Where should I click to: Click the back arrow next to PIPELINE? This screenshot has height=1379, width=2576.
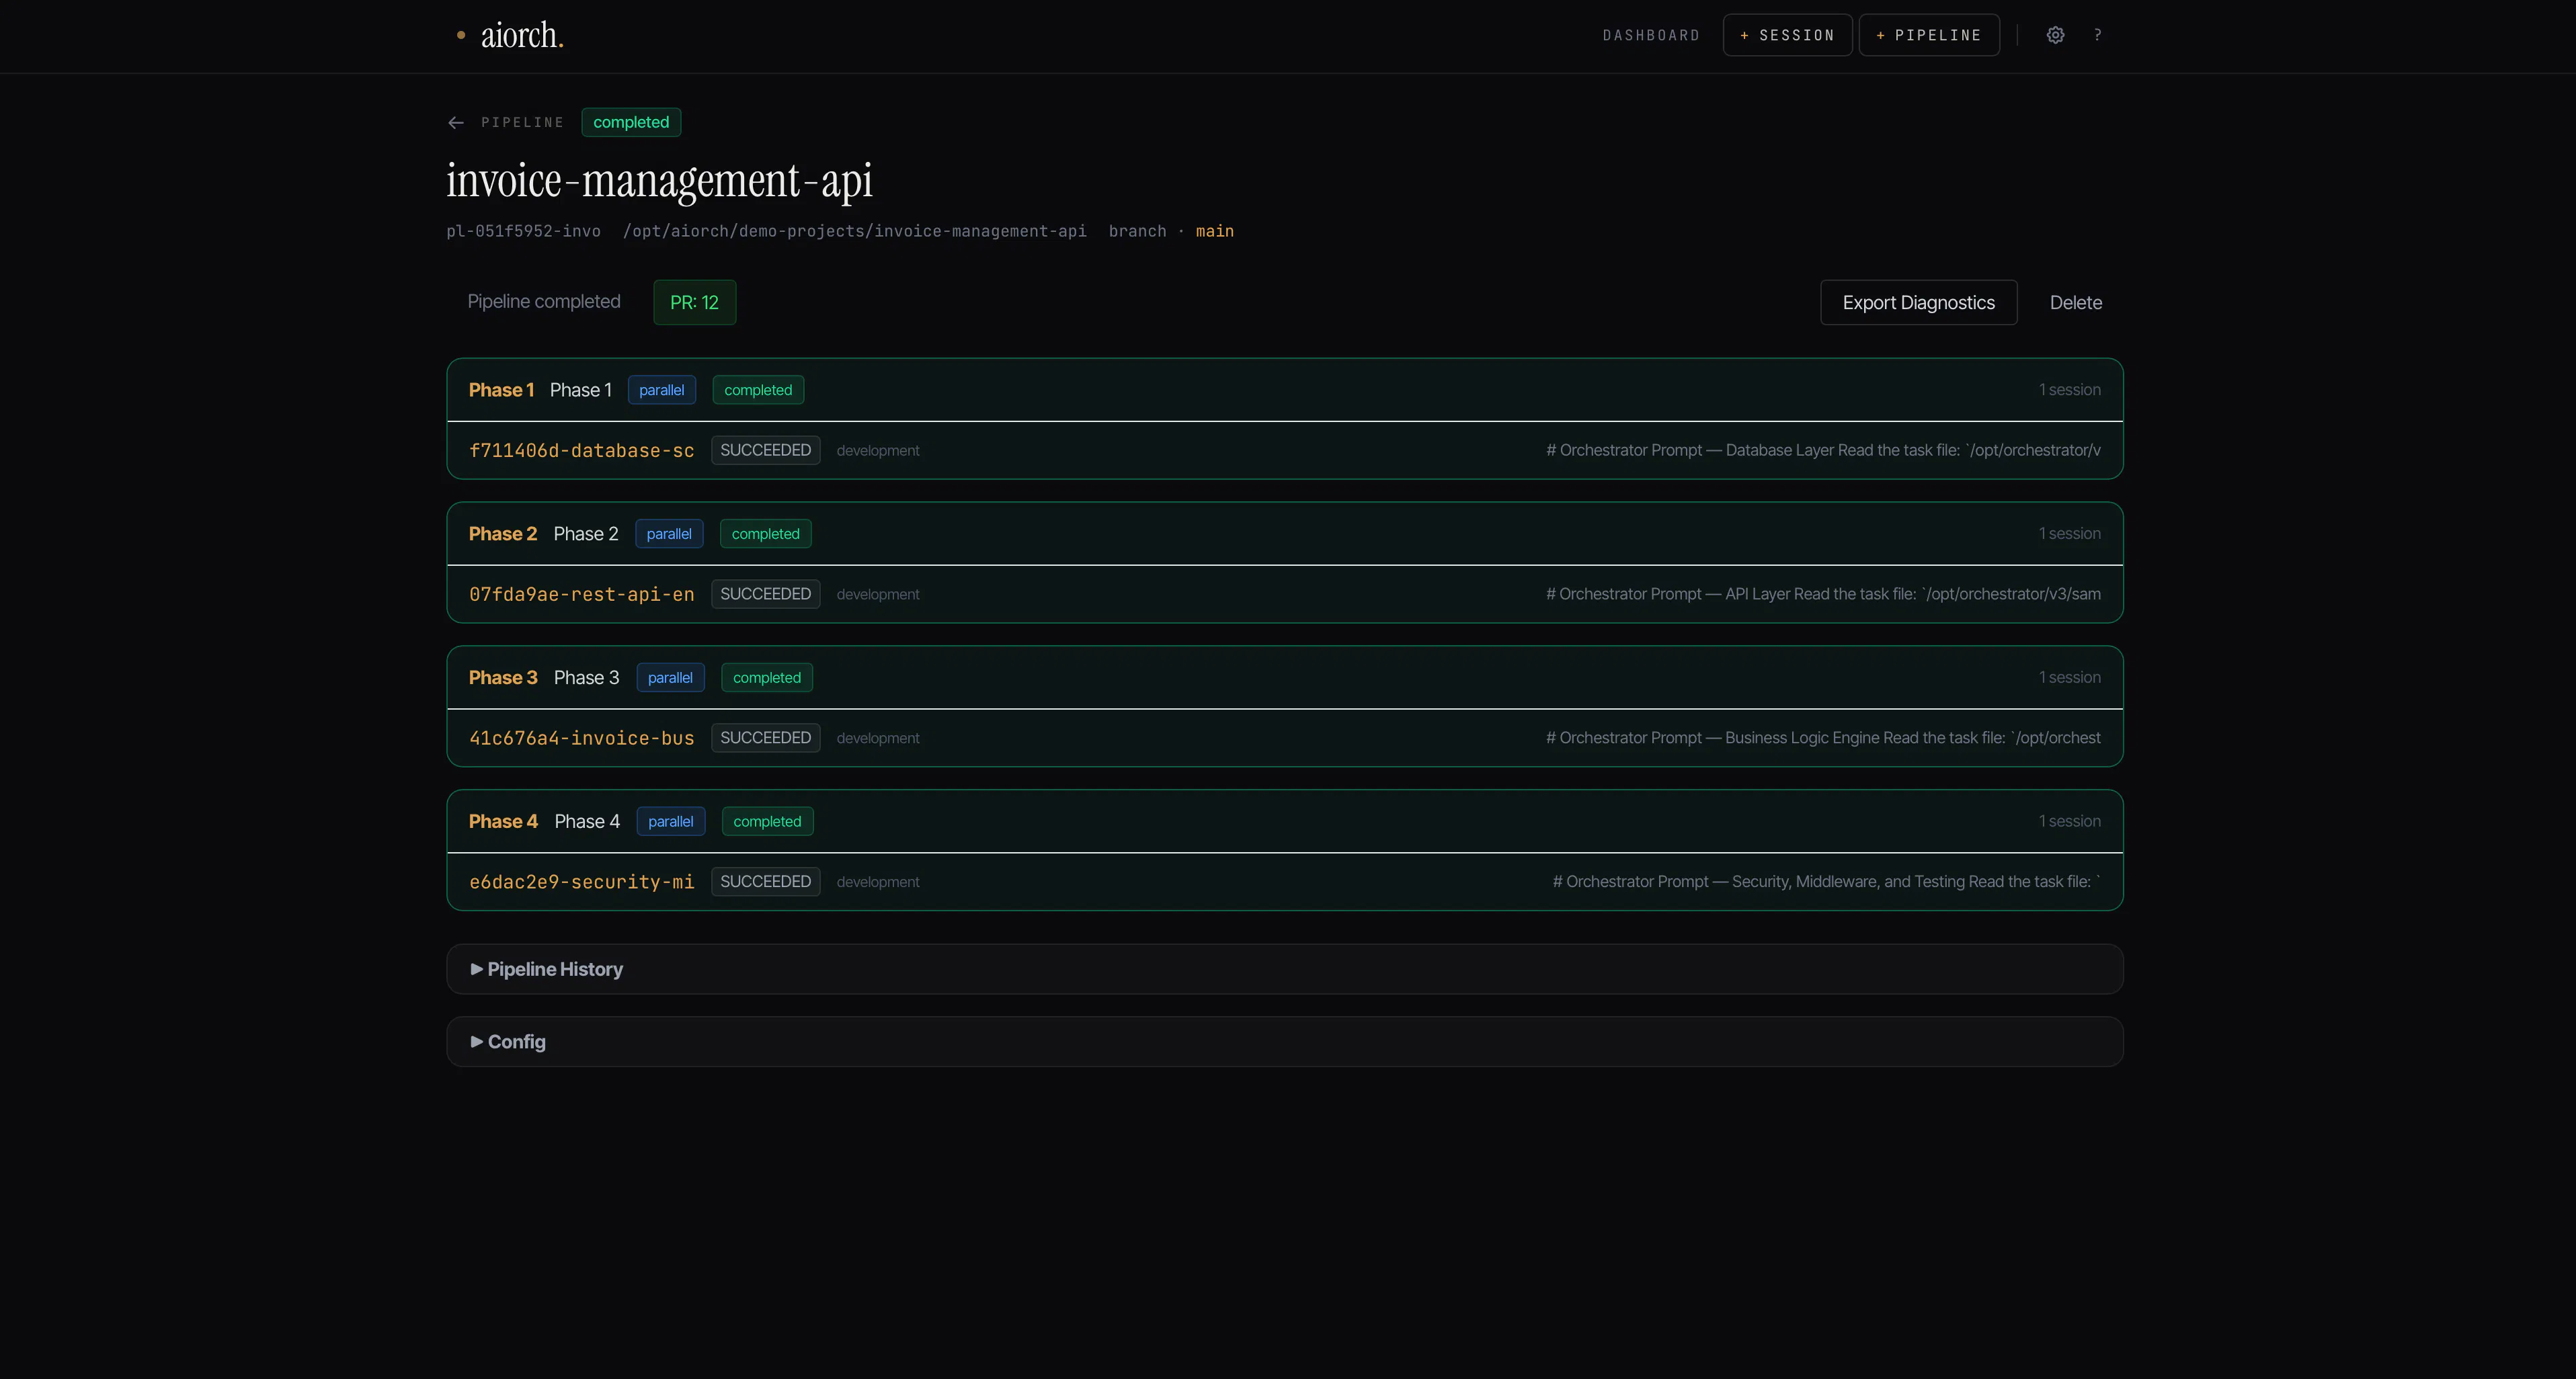(x=456, y=122)
